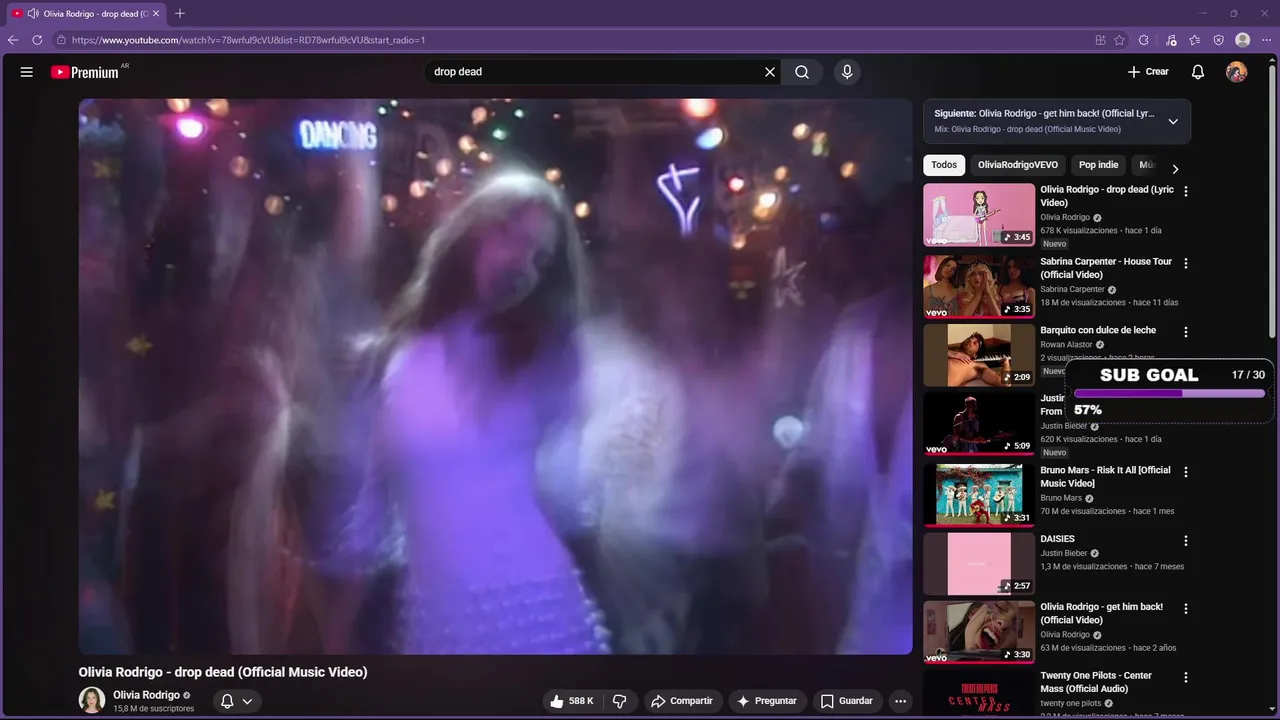Open options for drop dead Lyric Video

1186,191
